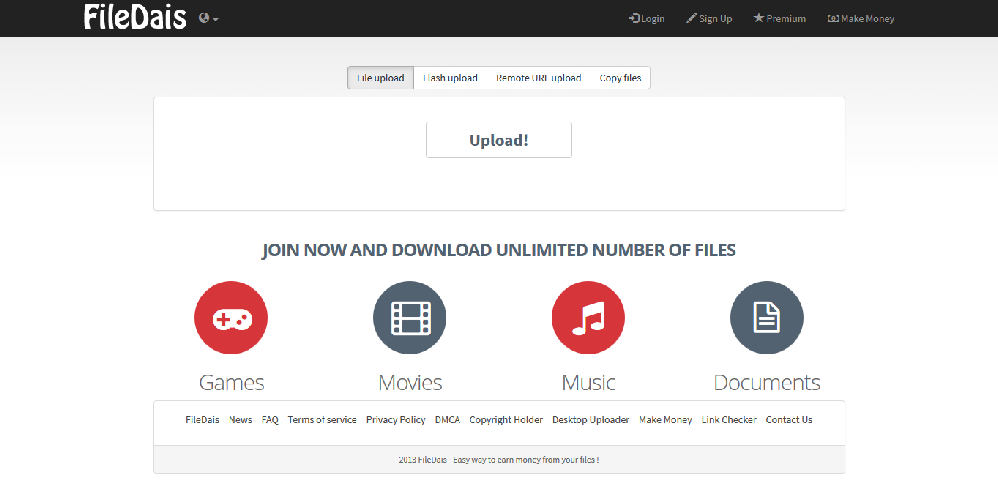
Task: Open the Link Checker link
Action: click(x=729, y=420)
